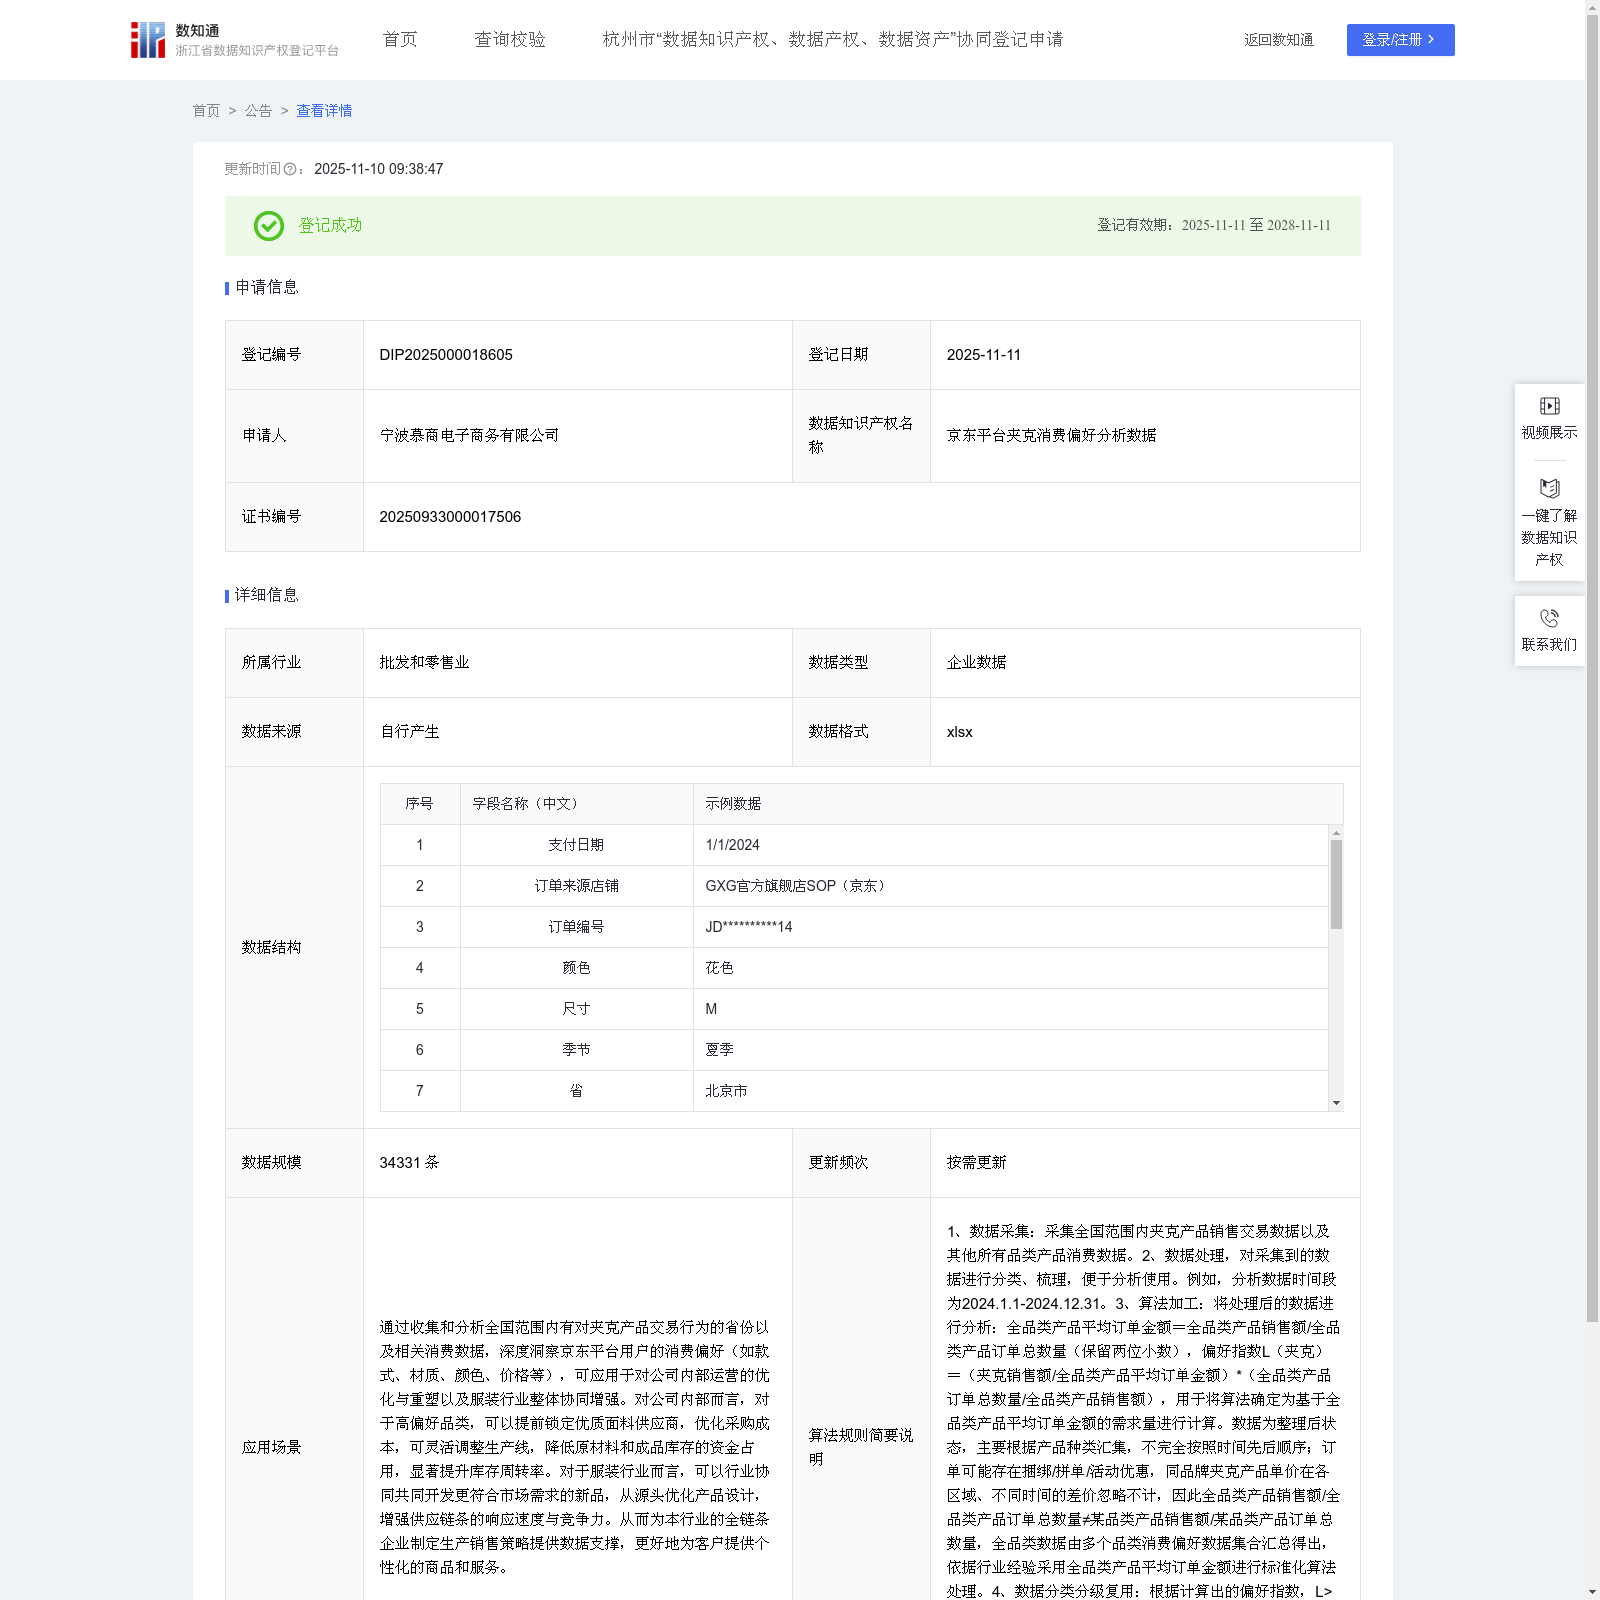
Task: Click the data structure table up arrow
Action: click(x=1336, y=833)
